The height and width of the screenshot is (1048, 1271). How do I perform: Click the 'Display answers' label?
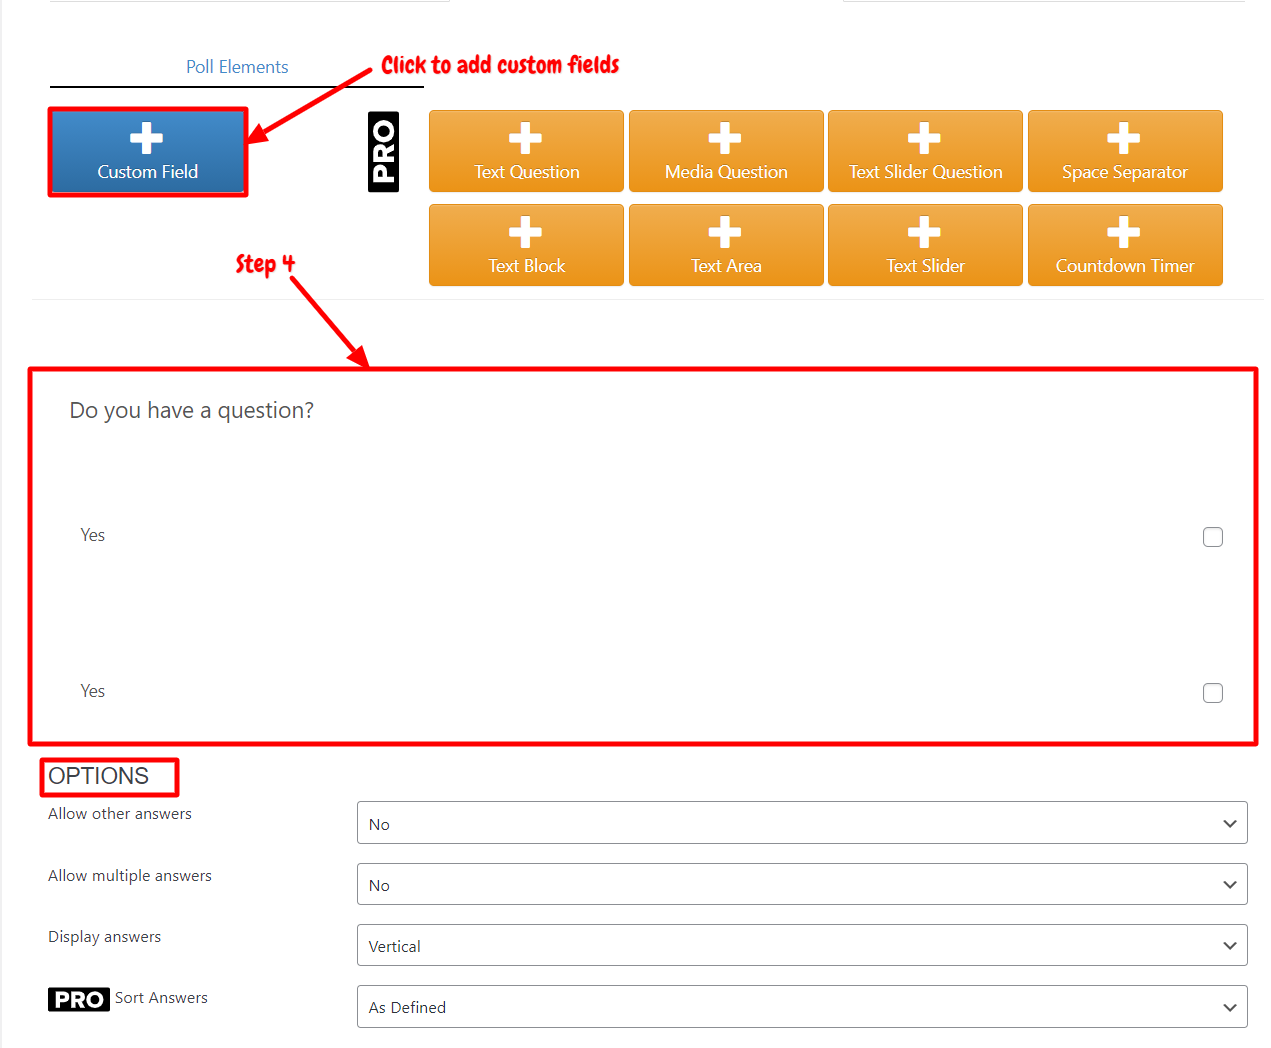pos(105,937)
